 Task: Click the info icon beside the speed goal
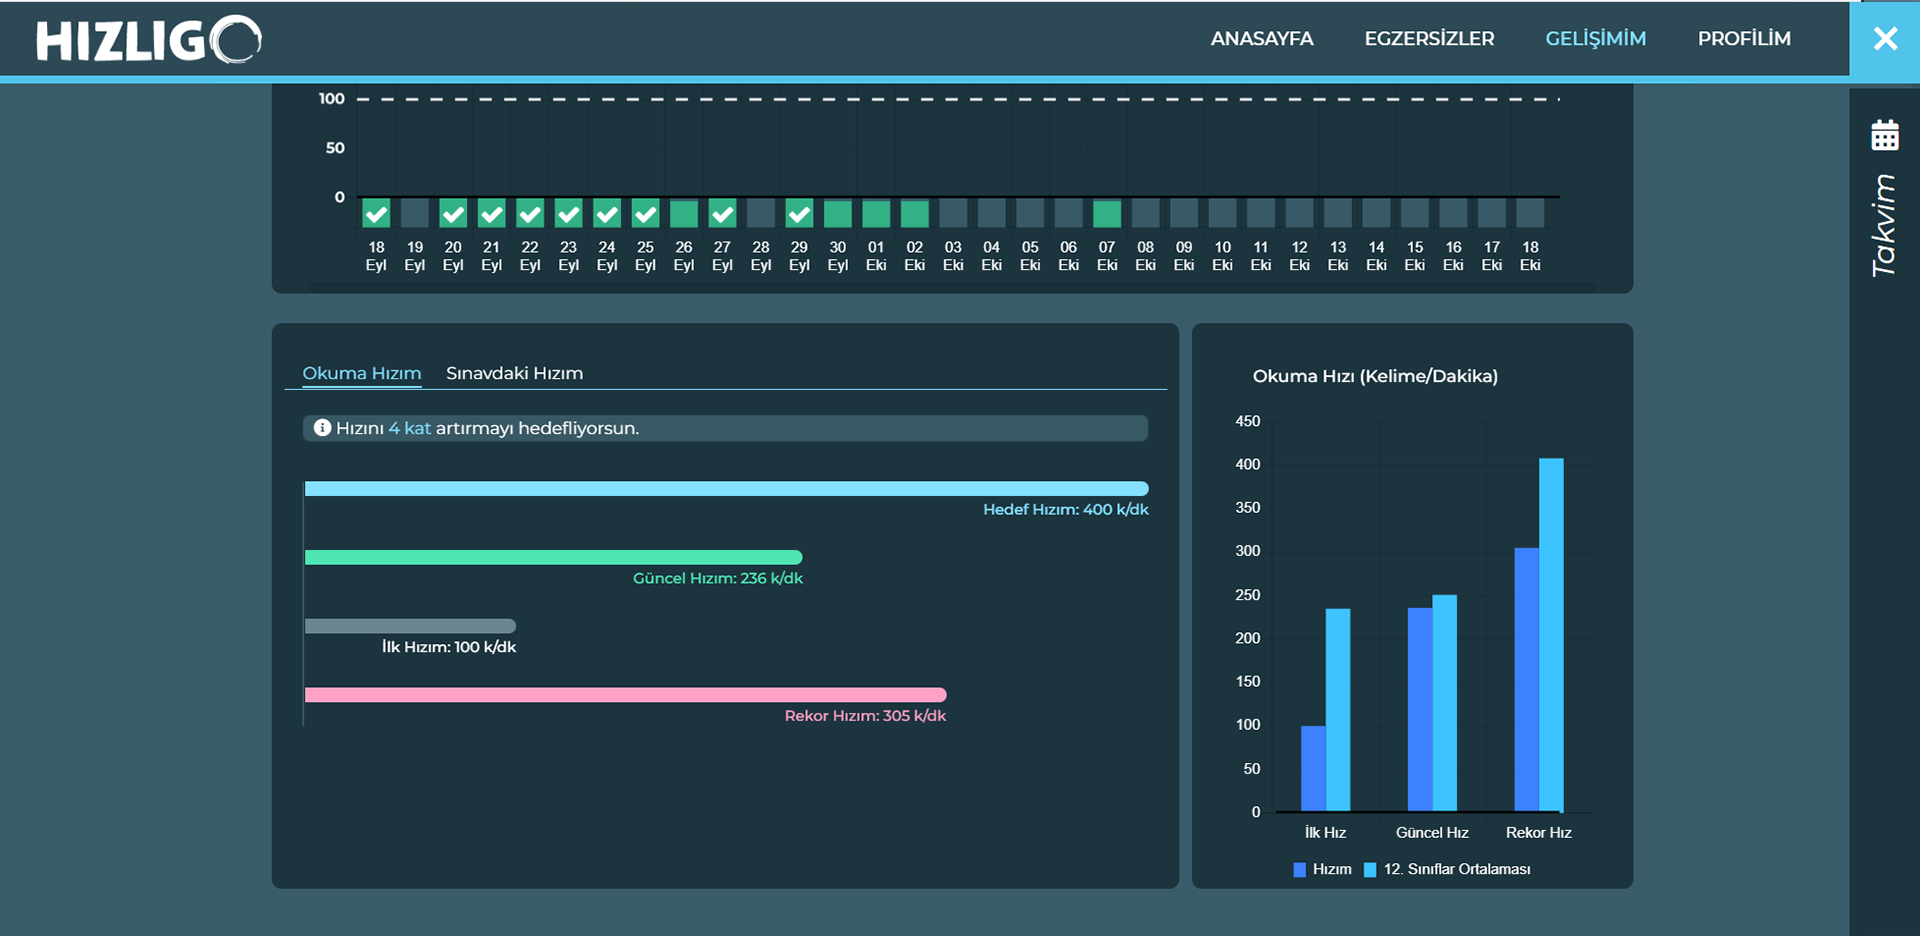322,428
